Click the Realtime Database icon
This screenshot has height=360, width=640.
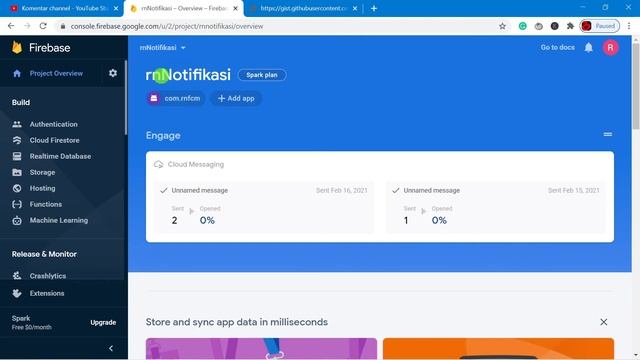click(17, 156)
